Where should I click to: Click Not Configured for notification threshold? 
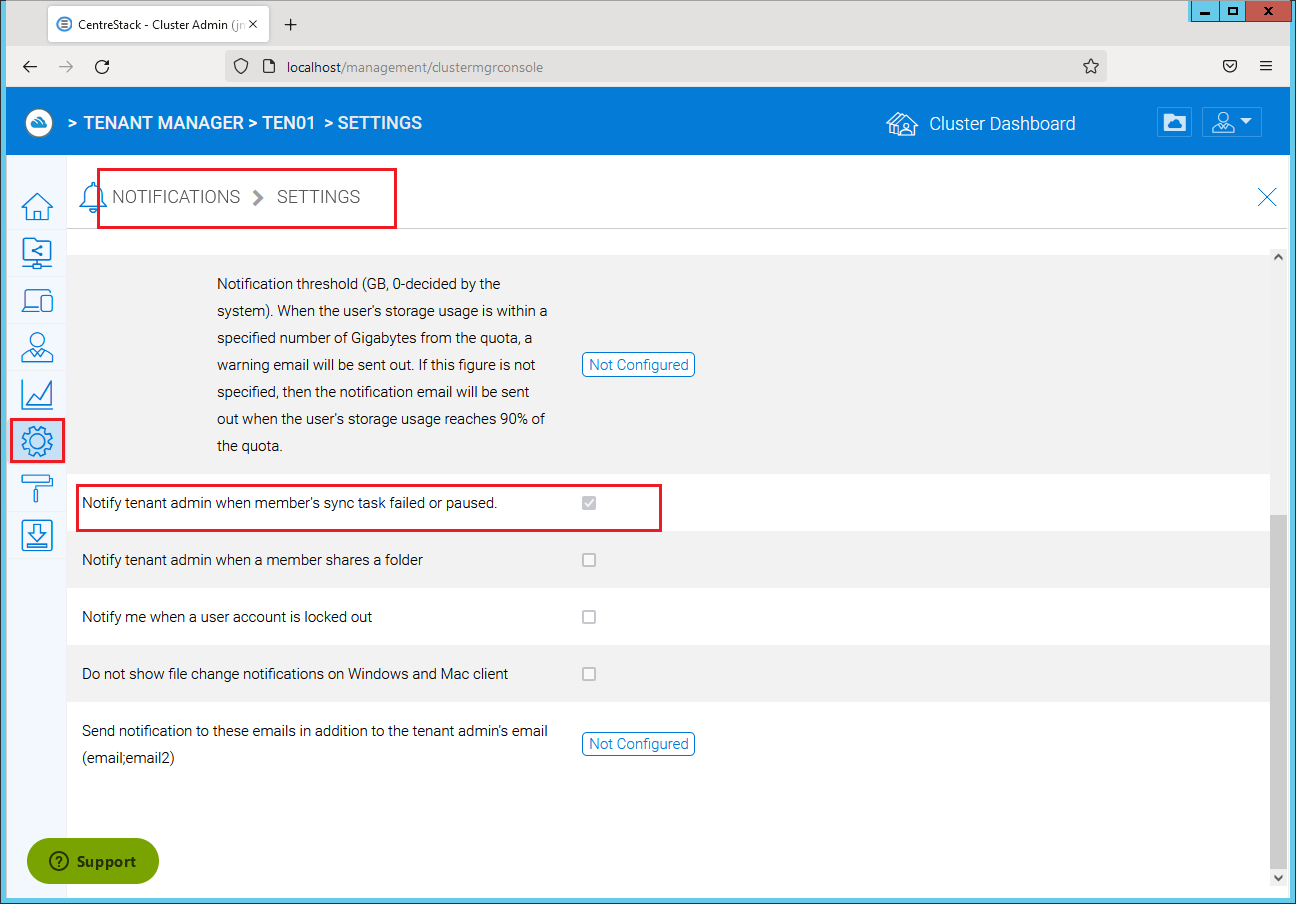[638, 365]
